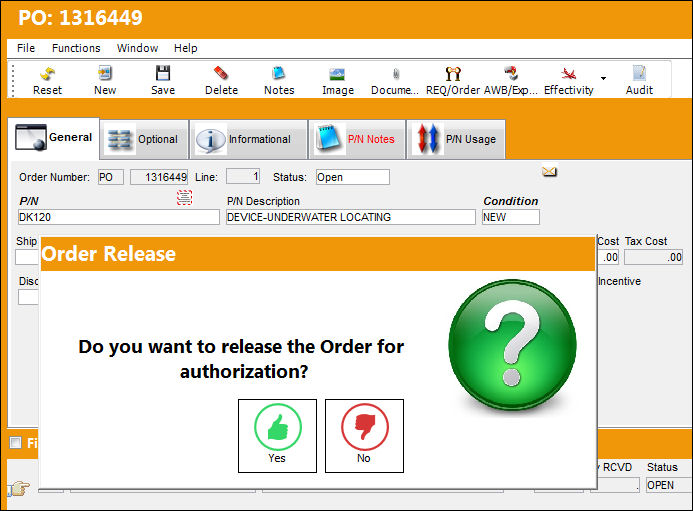Click the red P/N selection list icon
Image resolution: width=693 pixels, height=511 pixels.
click(184, 197)
